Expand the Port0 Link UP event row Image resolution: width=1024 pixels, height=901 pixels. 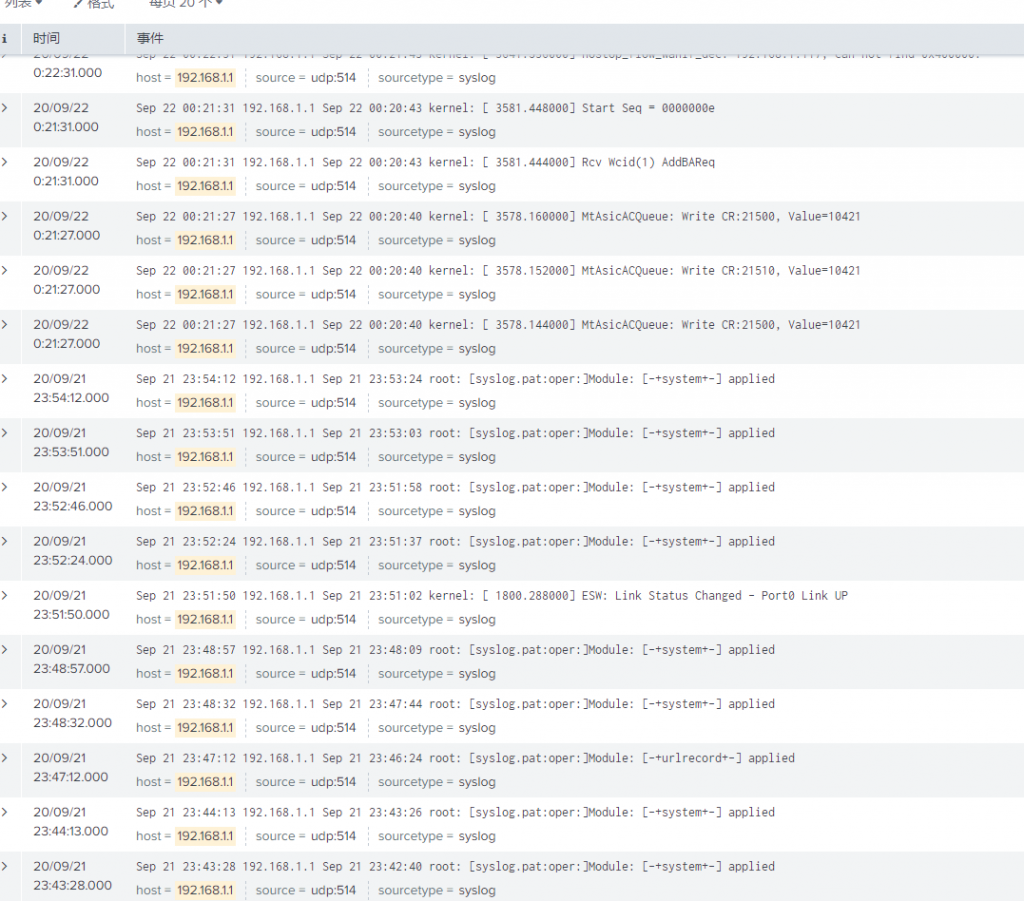[5, 596]
